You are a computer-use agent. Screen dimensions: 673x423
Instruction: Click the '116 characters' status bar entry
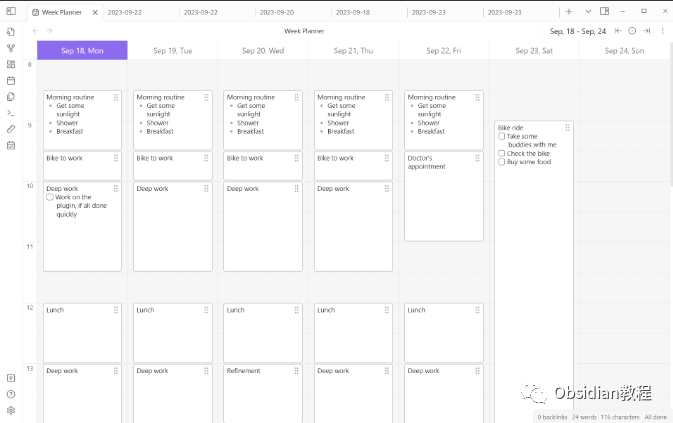620,417
